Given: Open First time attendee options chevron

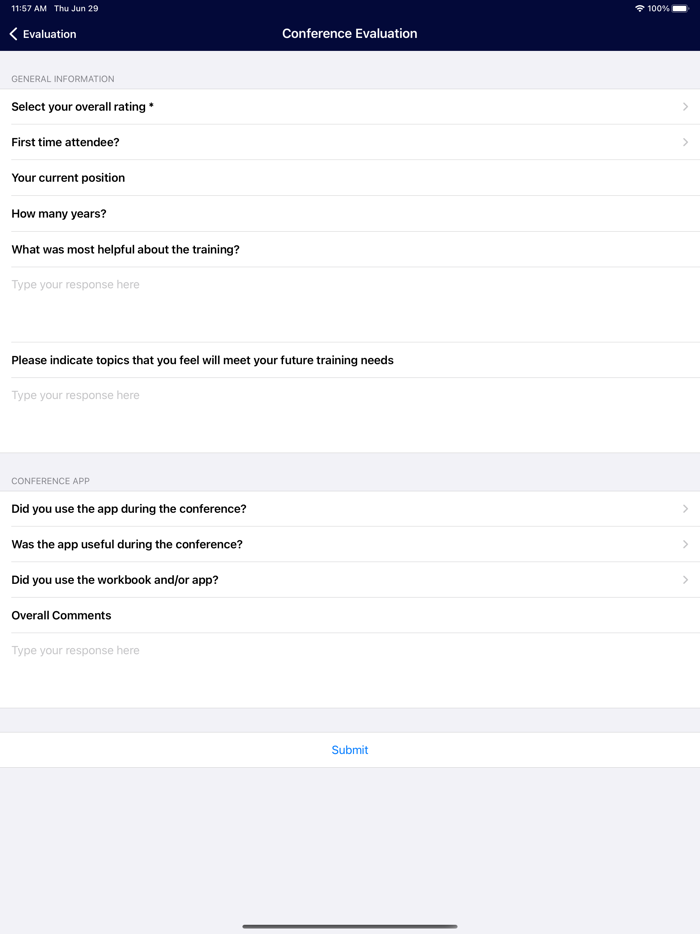Looking at the screenshot, I should click(685, 142).
